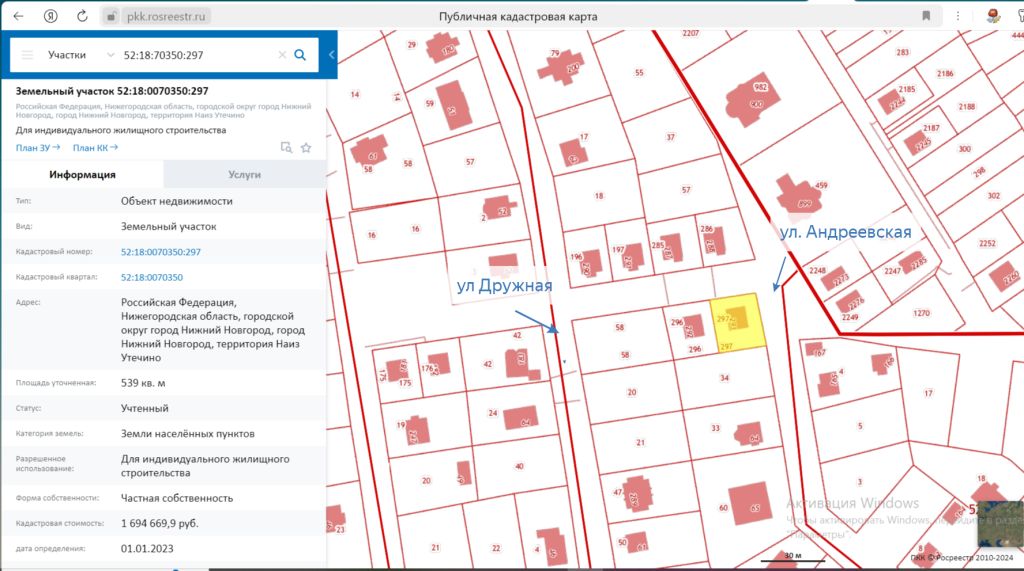Collapse the side panel with chevron arrow
This screenshot has width=1024, height=571.
point(331,55)
